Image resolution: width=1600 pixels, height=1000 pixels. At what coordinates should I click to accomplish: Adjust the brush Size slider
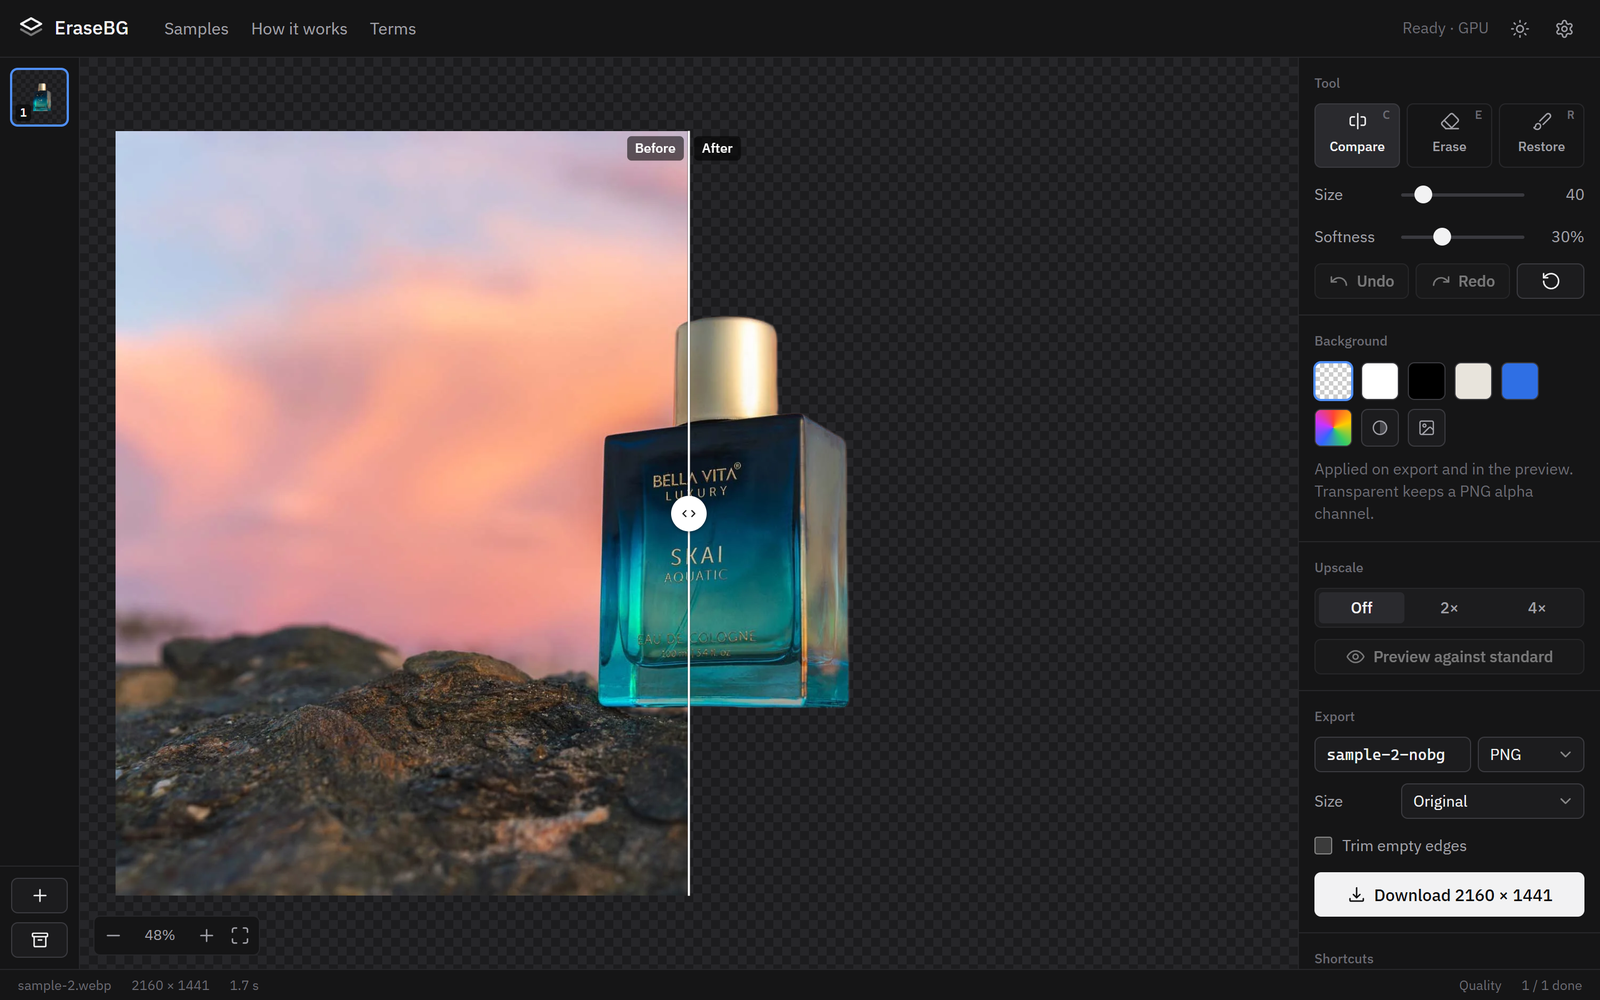(1462, 195)
